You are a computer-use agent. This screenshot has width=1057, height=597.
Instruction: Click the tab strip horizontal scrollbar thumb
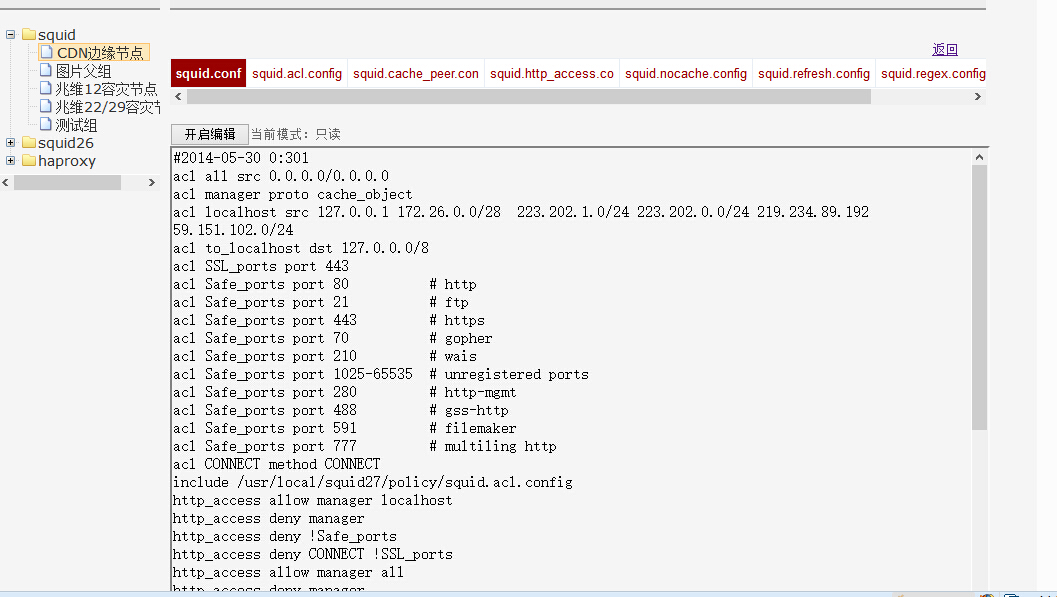529,96
